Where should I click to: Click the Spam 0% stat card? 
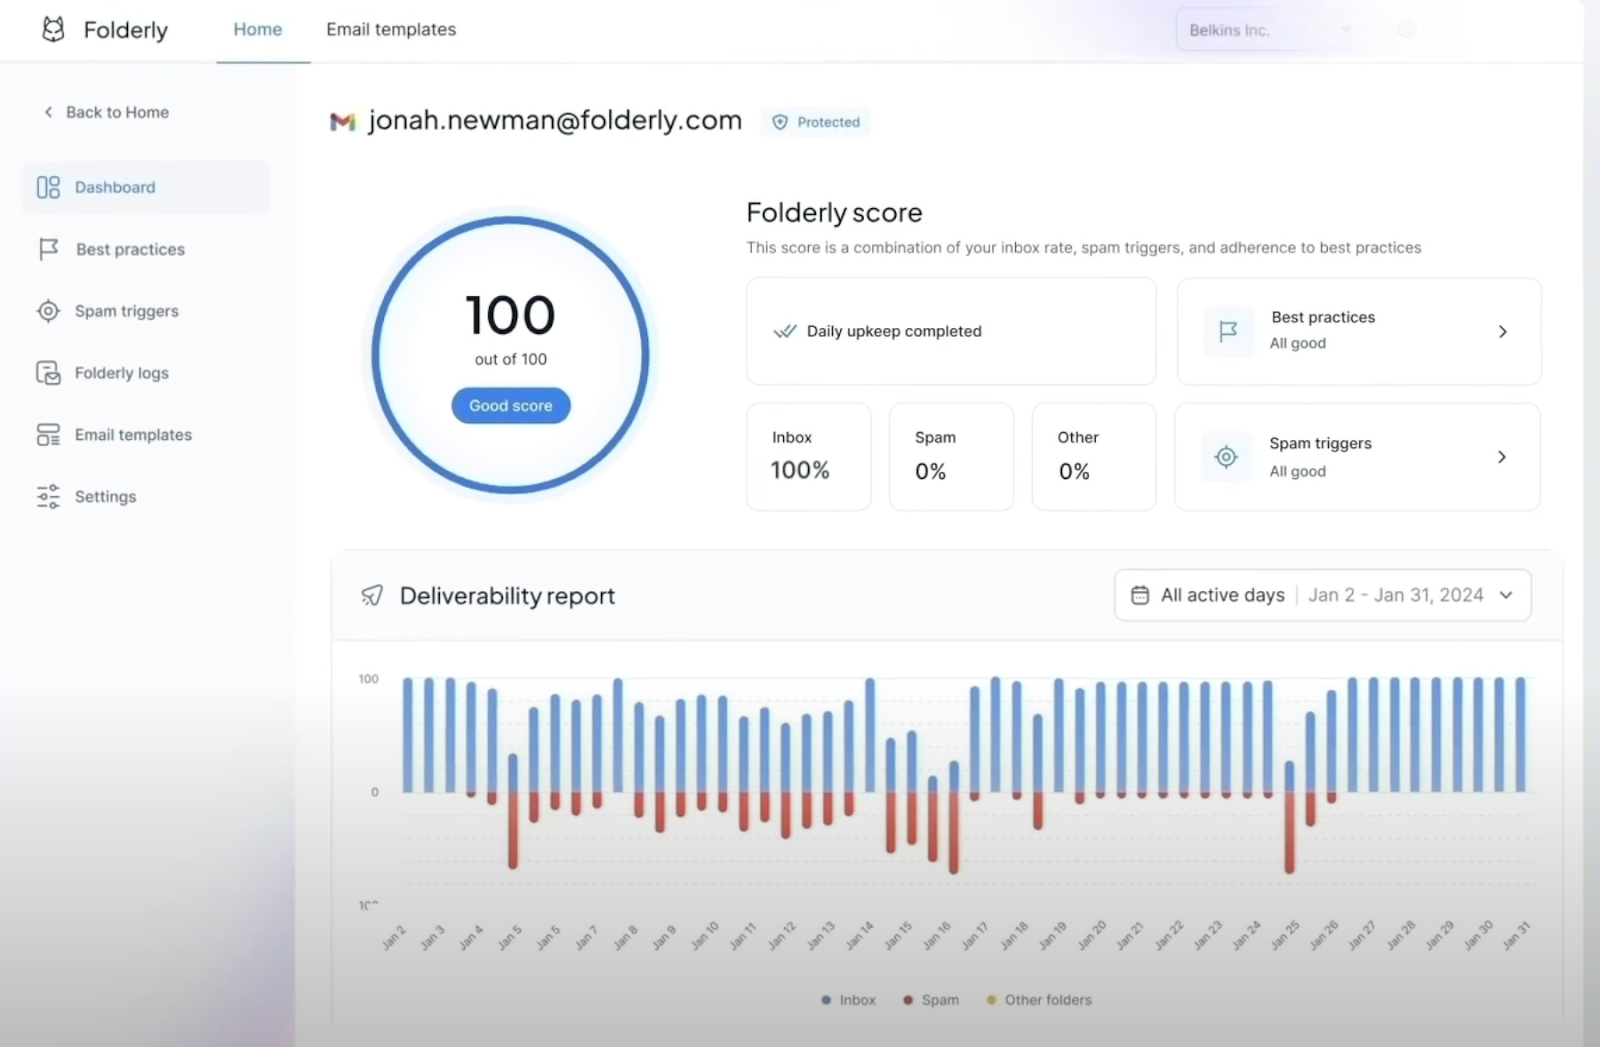[x=951, y=457]
